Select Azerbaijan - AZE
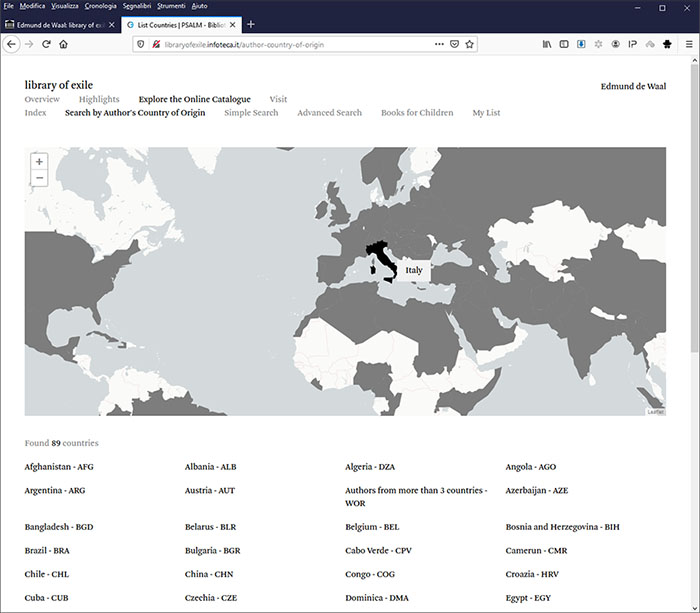700x613 pixels. [537, 490]
